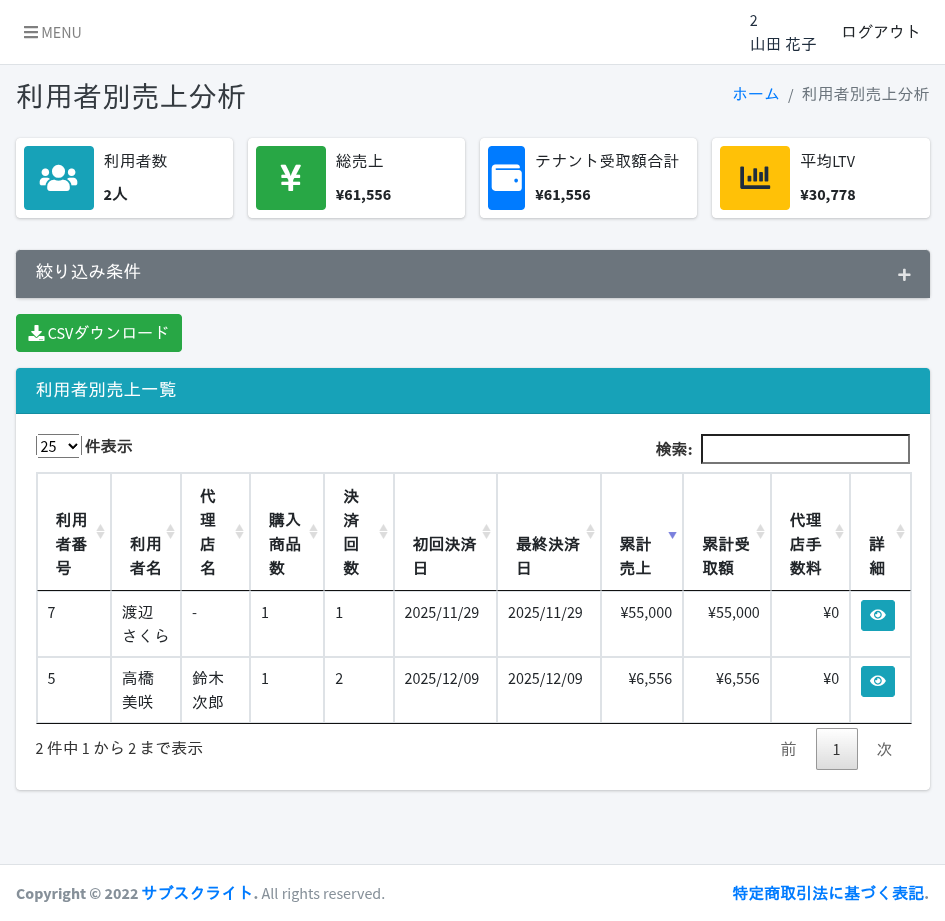Screen dimensions: 945x921
Task: Open the 25件表示 entries dropdown
Action: [x=58, y=446]
